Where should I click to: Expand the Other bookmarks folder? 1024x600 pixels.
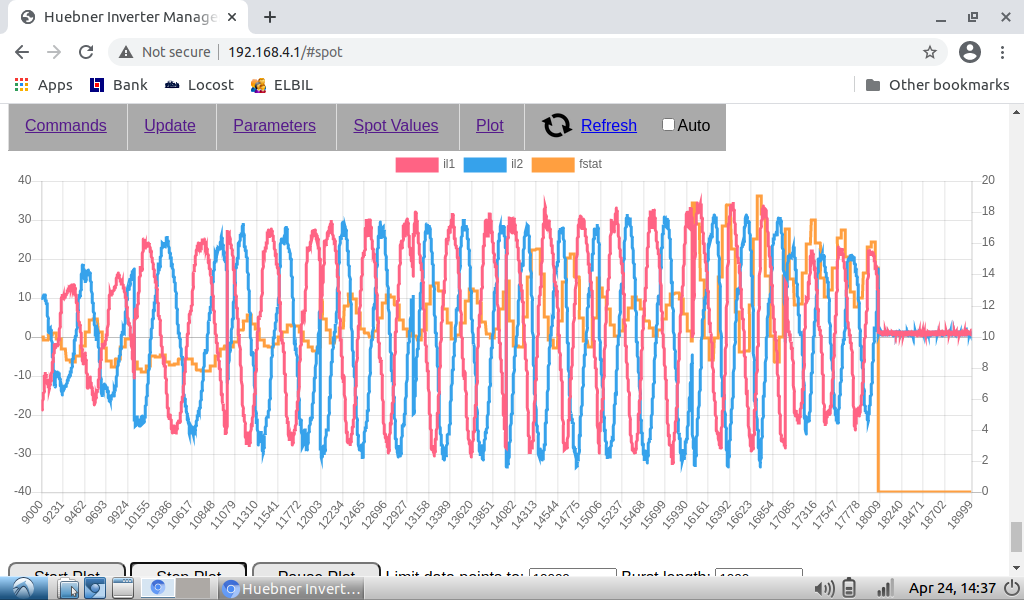(x=937, y=85)
